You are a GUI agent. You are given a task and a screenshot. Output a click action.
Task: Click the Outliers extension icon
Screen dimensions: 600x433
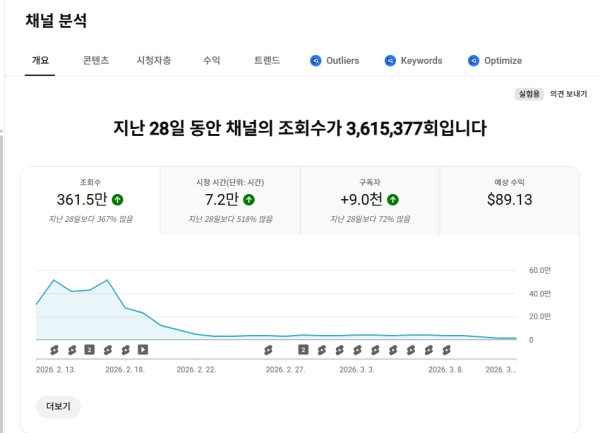pyautogui.click(x=316, y=61)
